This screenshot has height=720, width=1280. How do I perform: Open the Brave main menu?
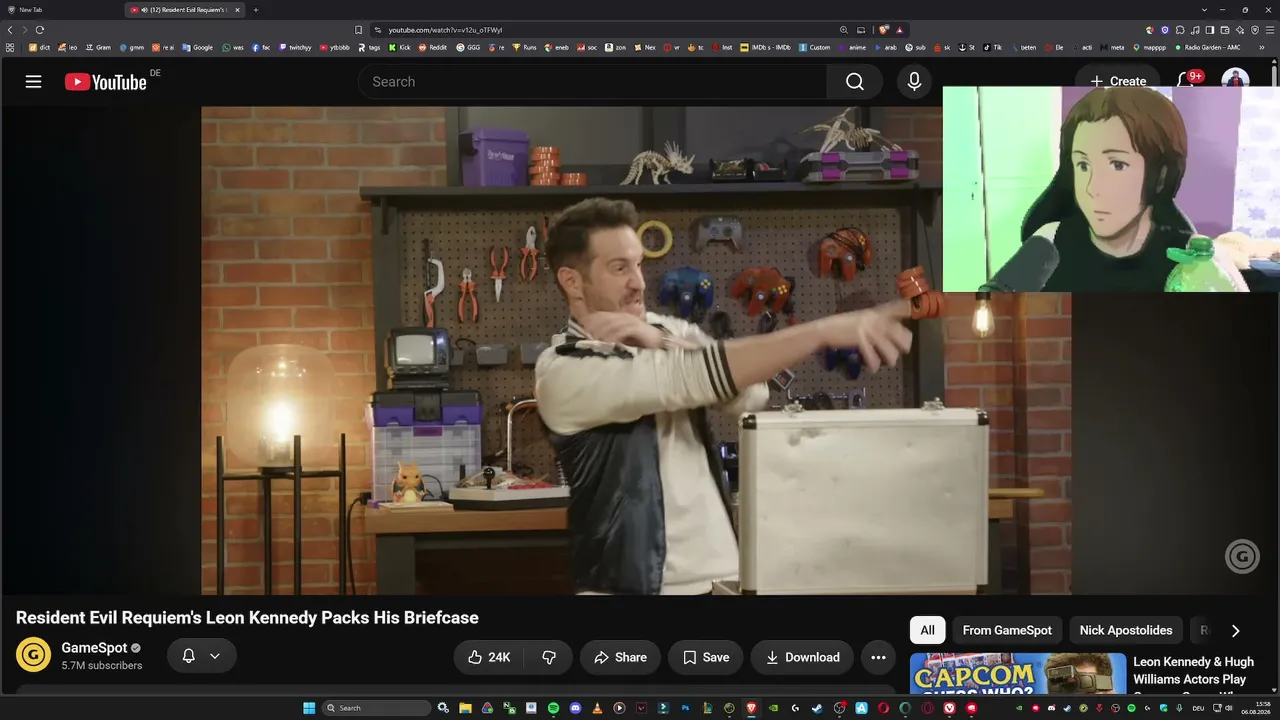click(x=1270, y=30)
